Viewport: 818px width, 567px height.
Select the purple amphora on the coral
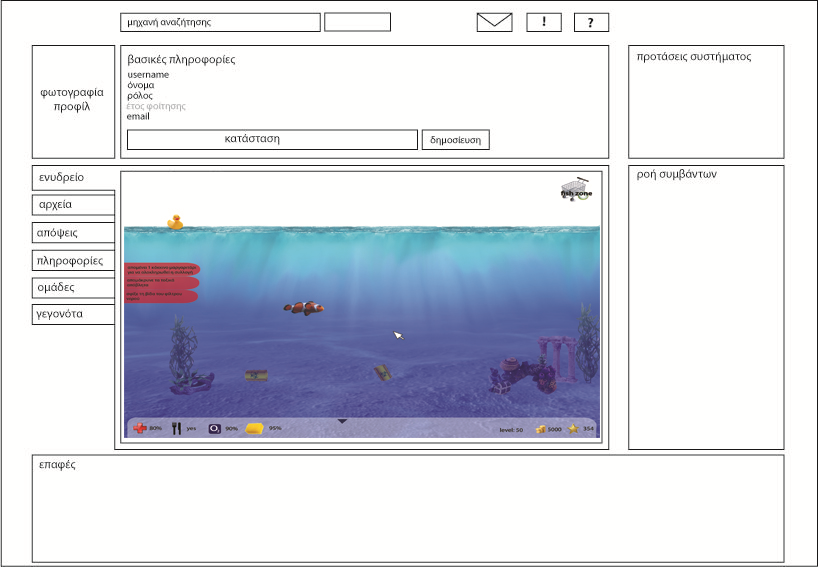(x=511, y=363)
